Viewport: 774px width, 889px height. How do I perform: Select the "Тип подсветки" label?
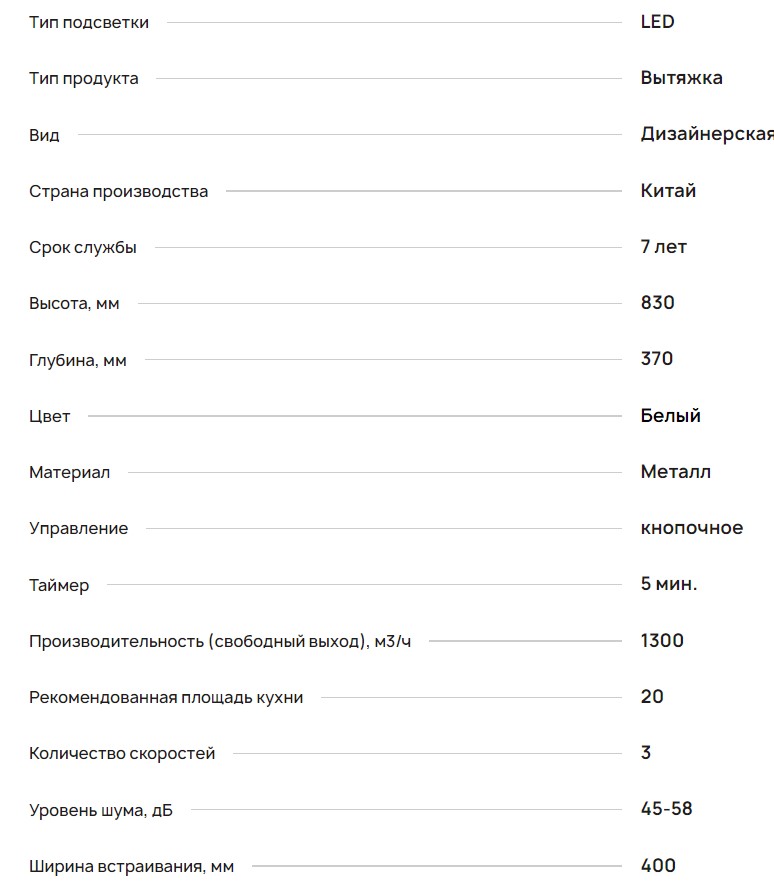pos(89,22)
